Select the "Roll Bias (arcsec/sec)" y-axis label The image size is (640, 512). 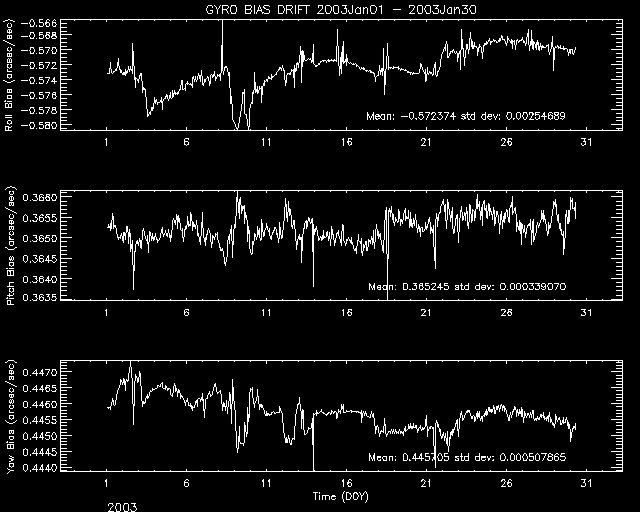click(9, 75)
